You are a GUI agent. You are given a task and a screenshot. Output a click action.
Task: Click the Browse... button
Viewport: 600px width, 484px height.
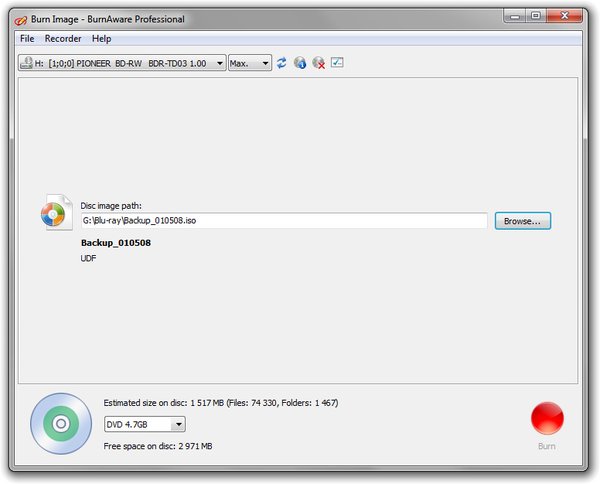(523, 221)
